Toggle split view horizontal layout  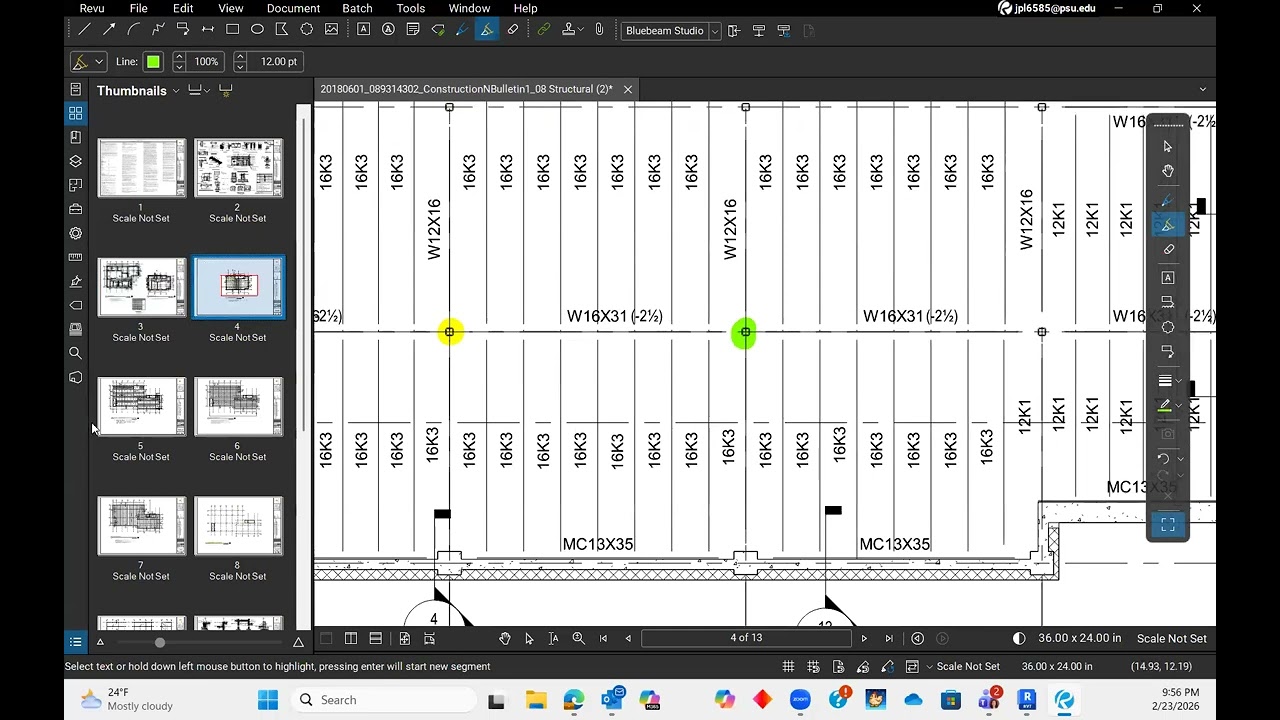click(x=375, y=638)
